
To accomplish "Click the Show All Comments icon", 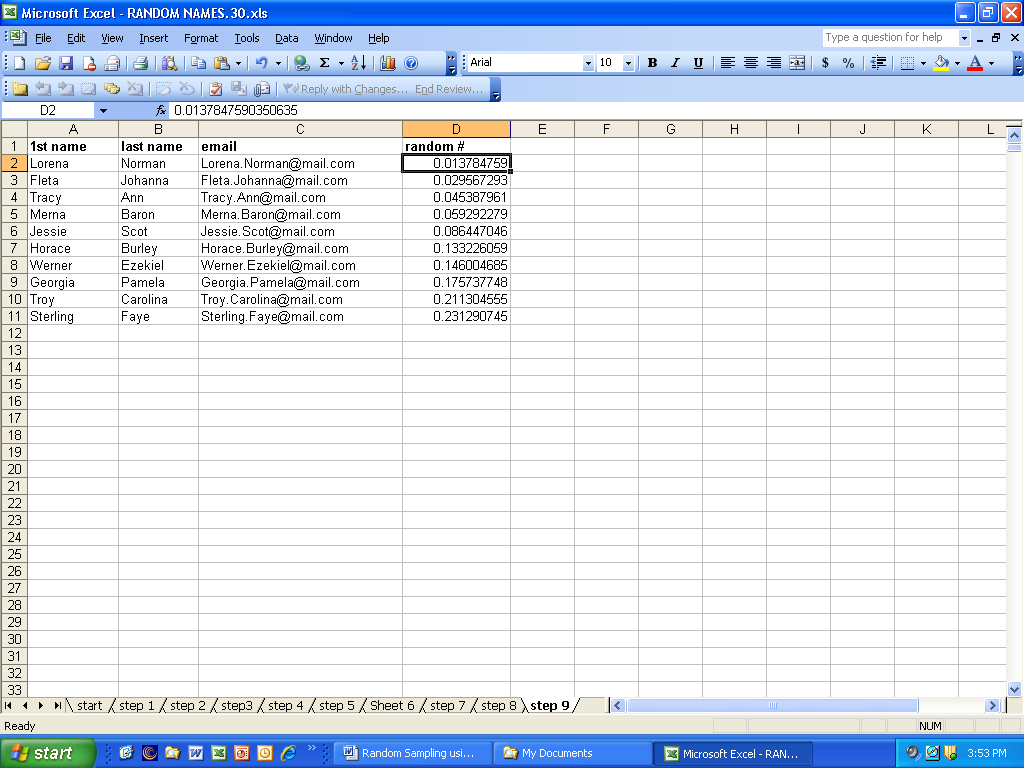I will (x=112, y=89).
